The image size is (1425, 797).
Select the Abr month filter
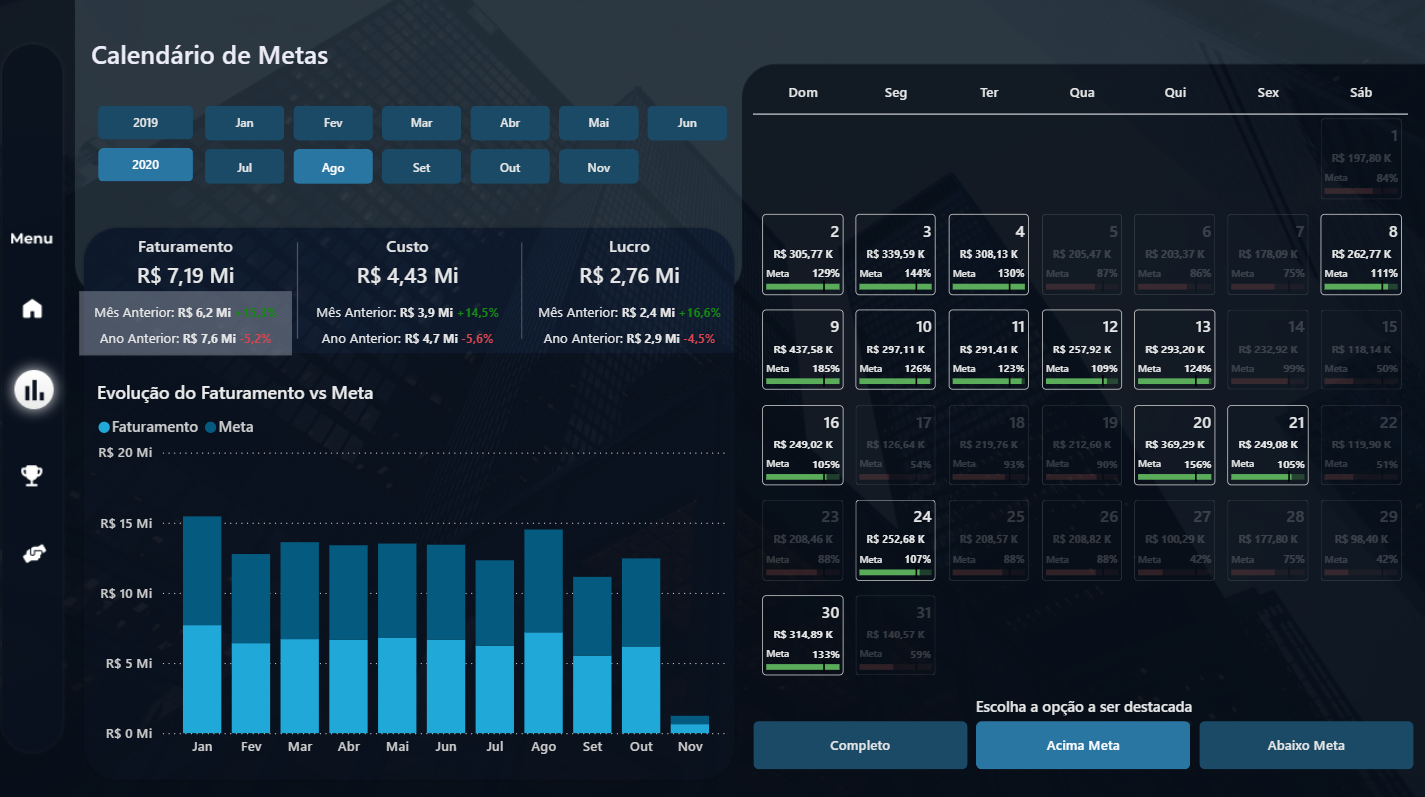tap(510, 123)
